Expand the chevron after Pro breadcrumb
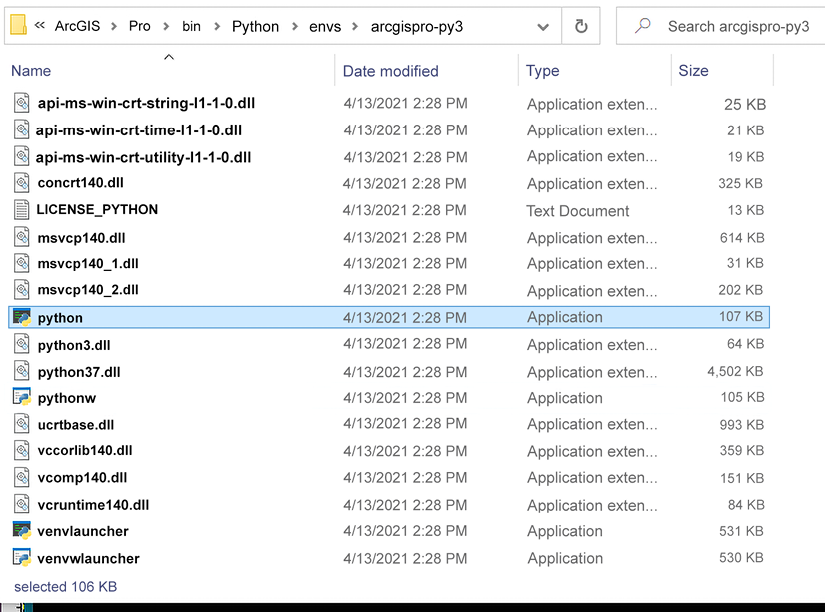Screen dimensions: 825x612 click(x=166, y=26)
